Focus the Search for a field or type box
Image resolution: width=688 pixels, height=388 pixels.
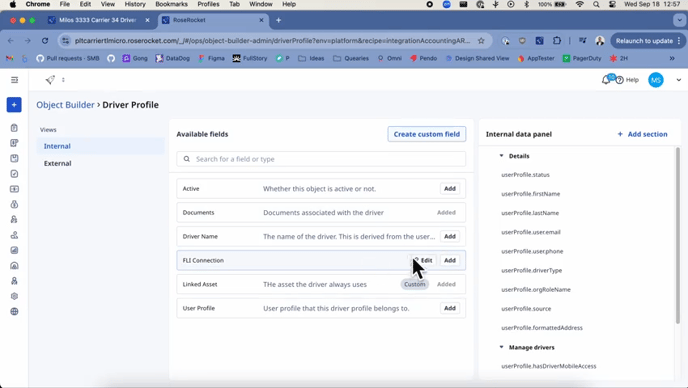point(321,159)
